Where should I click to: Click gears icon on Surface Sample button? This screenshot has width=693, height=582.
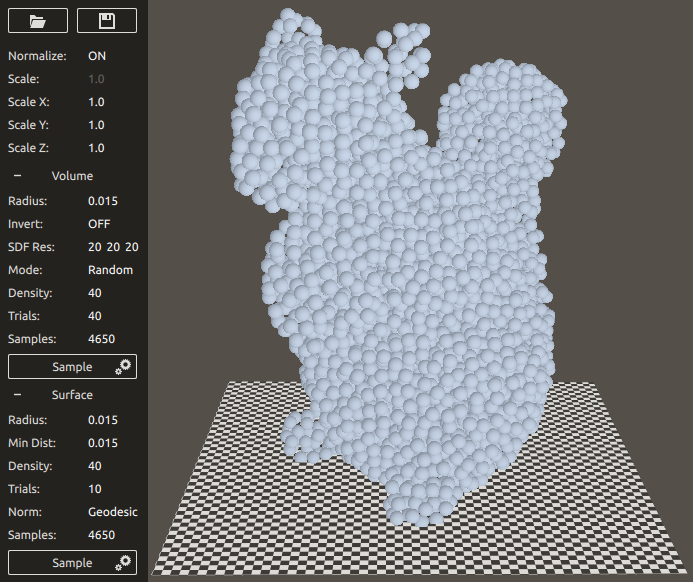(x=123, y=563)
